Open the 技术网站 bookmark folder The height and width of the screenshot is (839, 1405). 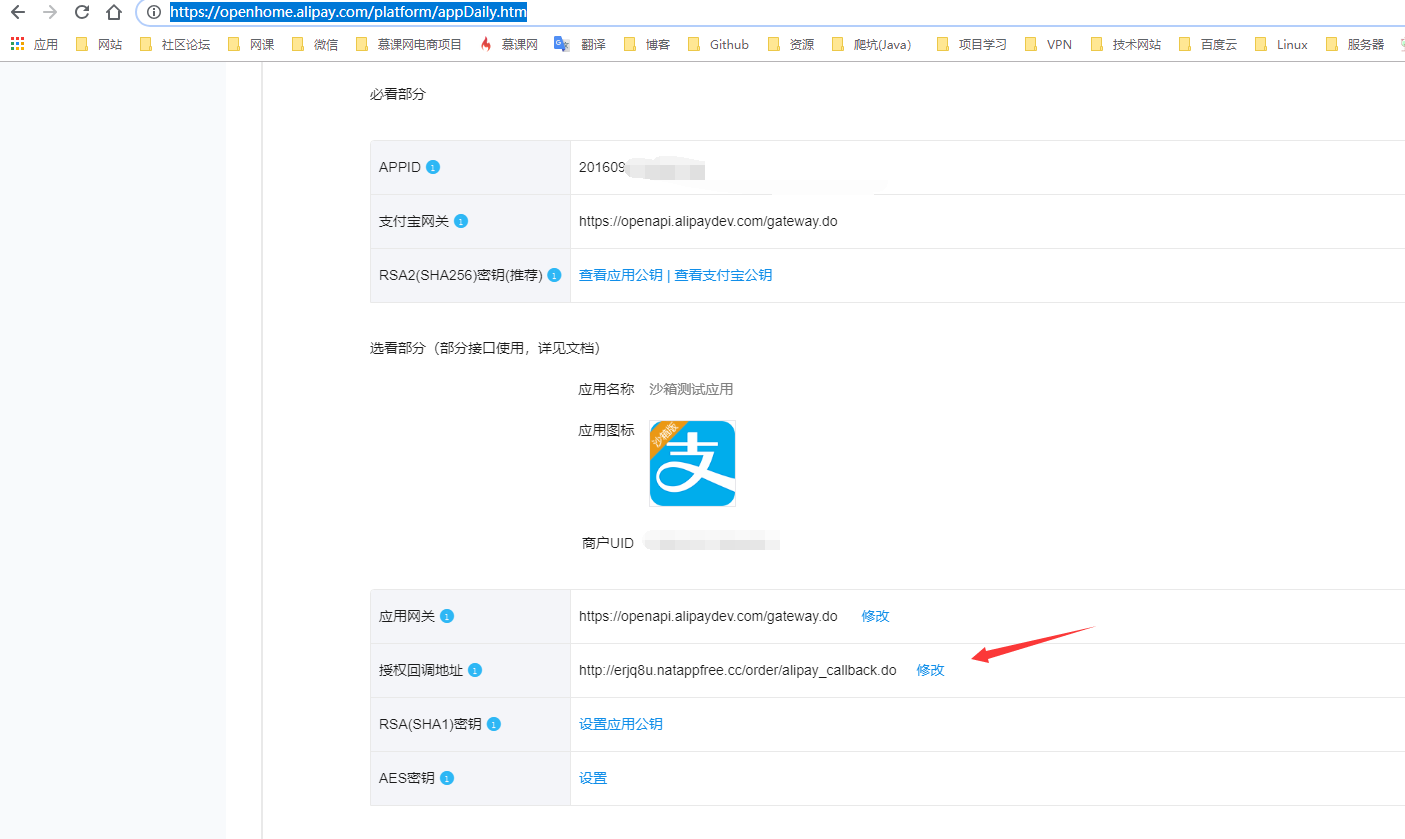coord(1126,44)
